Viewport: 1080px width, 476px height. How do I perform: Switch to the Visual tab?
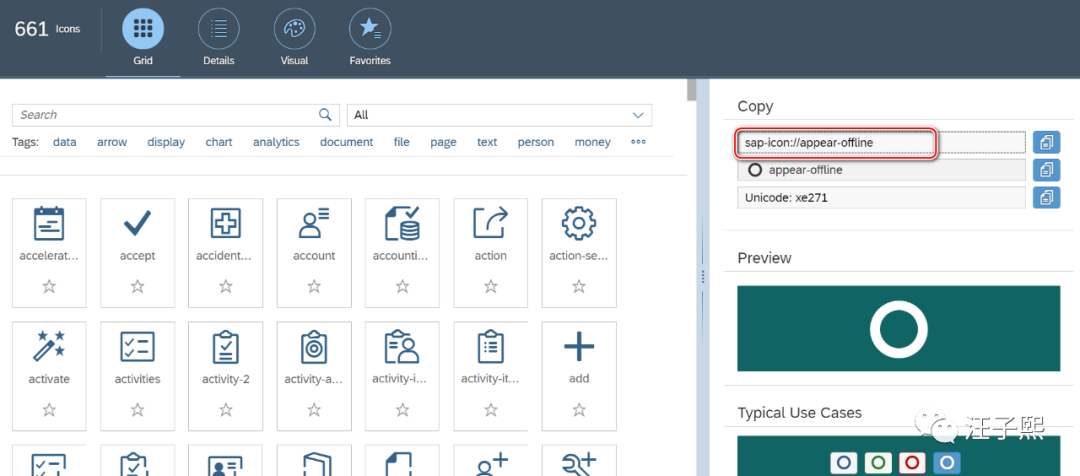click(x=294, y=39)
